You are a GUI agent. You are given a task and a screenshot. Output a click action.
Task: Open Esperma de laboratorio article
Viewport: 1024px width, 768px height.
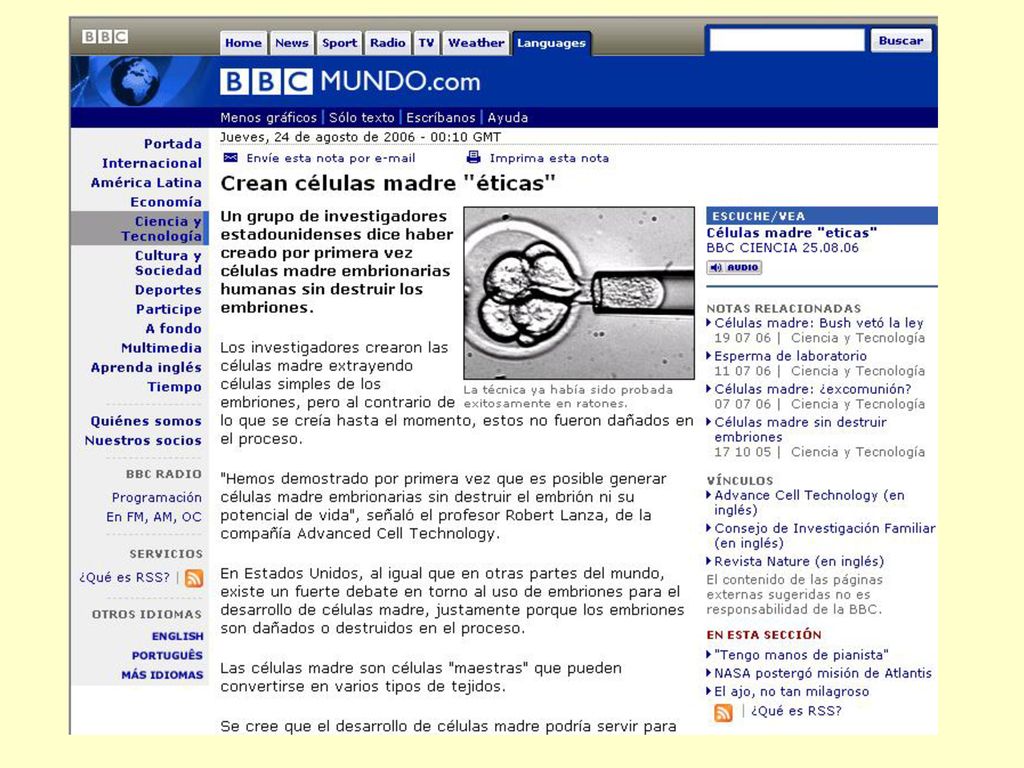(790, 356)
